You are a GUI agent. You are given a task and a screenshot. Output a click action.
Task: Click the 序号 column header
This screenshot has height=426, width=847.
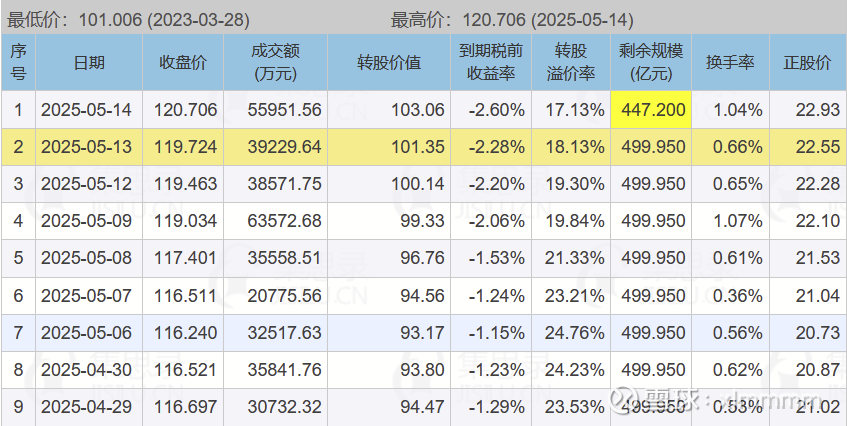[18, 62]
